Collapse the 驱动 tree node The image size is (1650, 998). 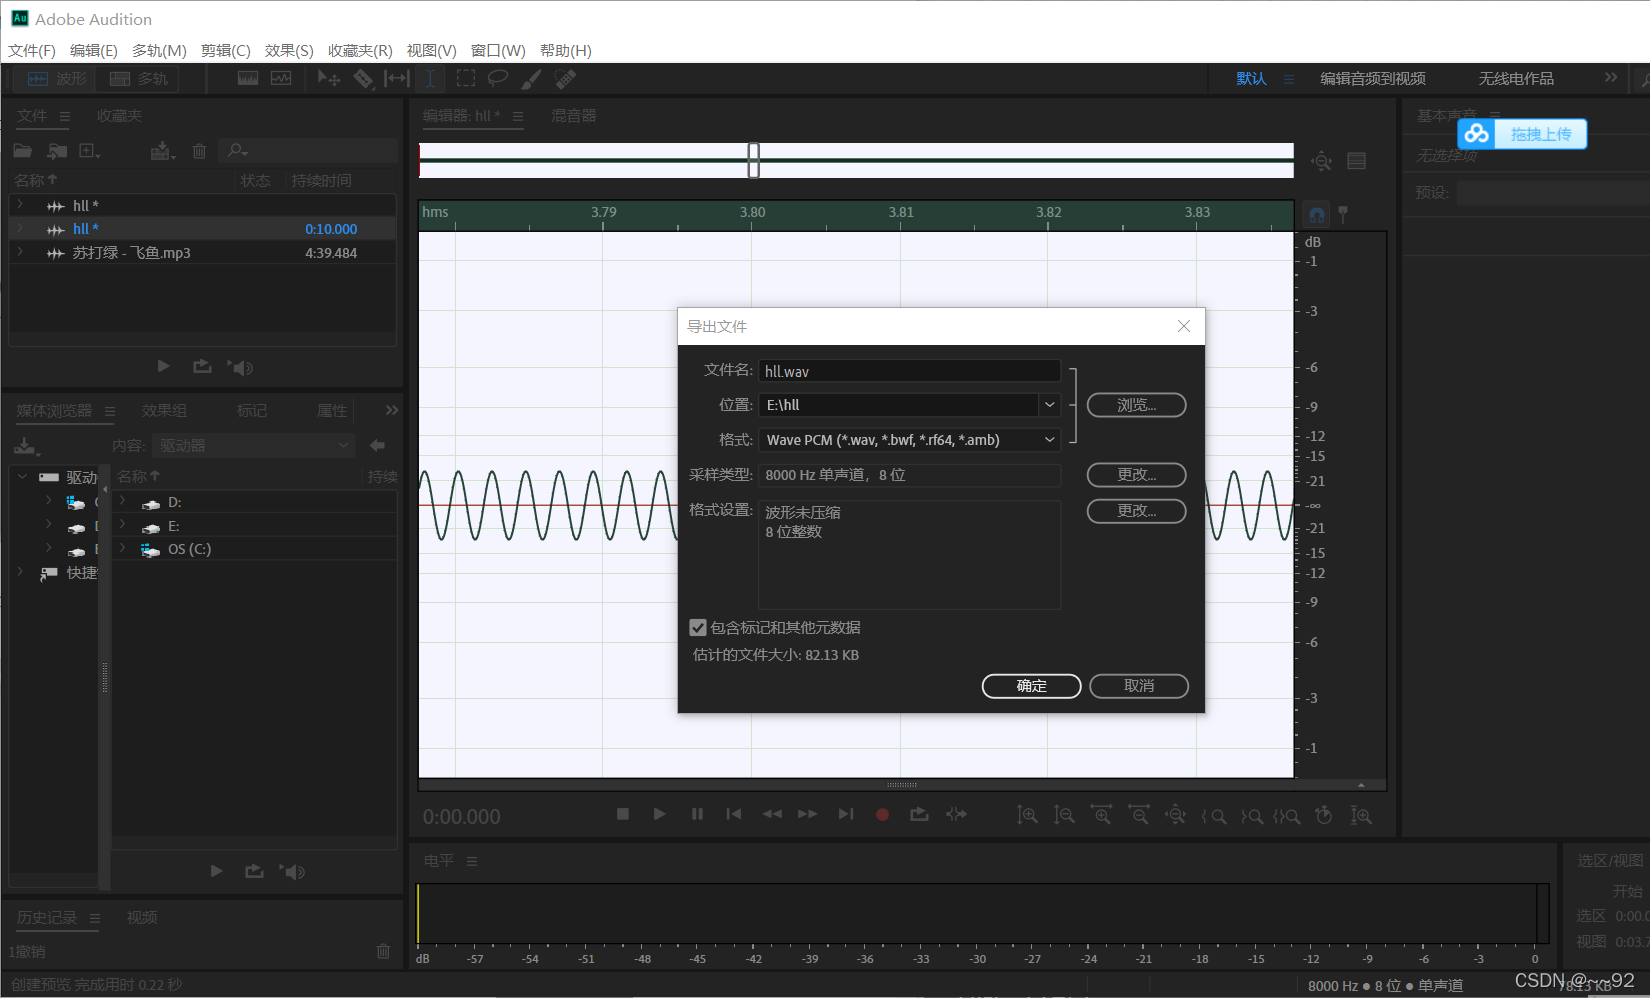point(22,477)
